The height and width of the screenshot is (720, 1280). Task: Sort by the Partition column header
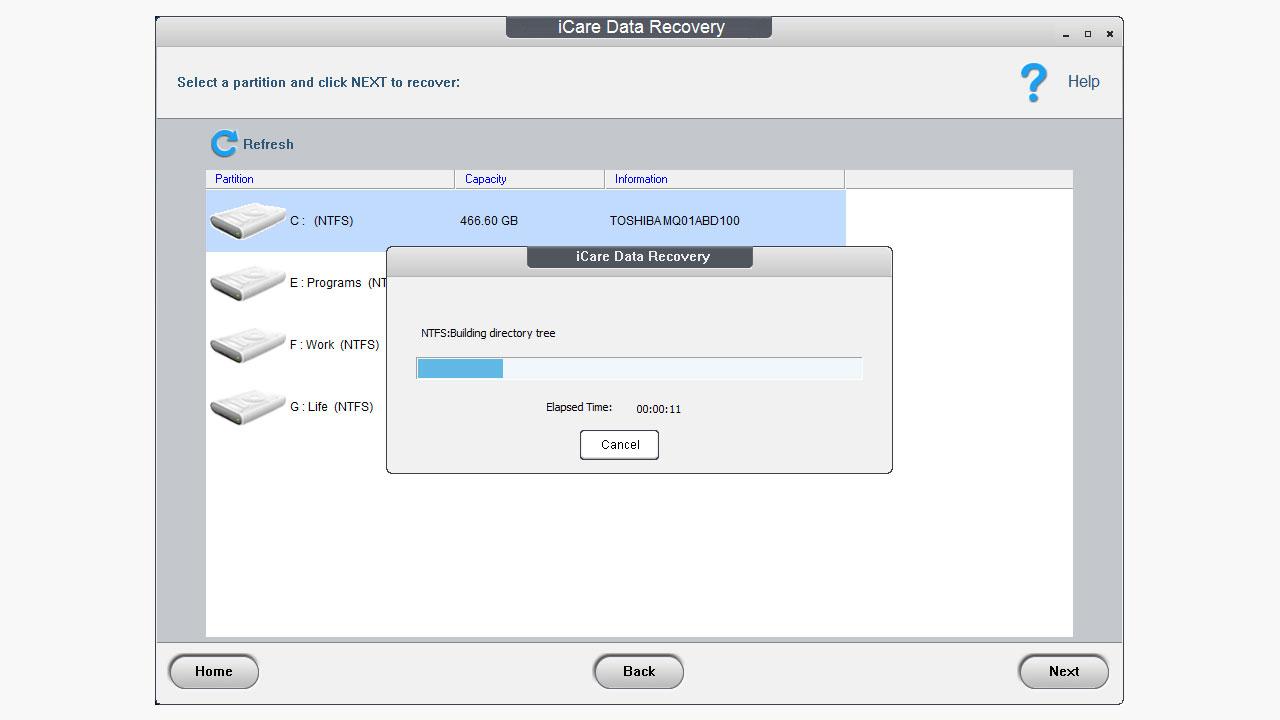pos(234,179)
